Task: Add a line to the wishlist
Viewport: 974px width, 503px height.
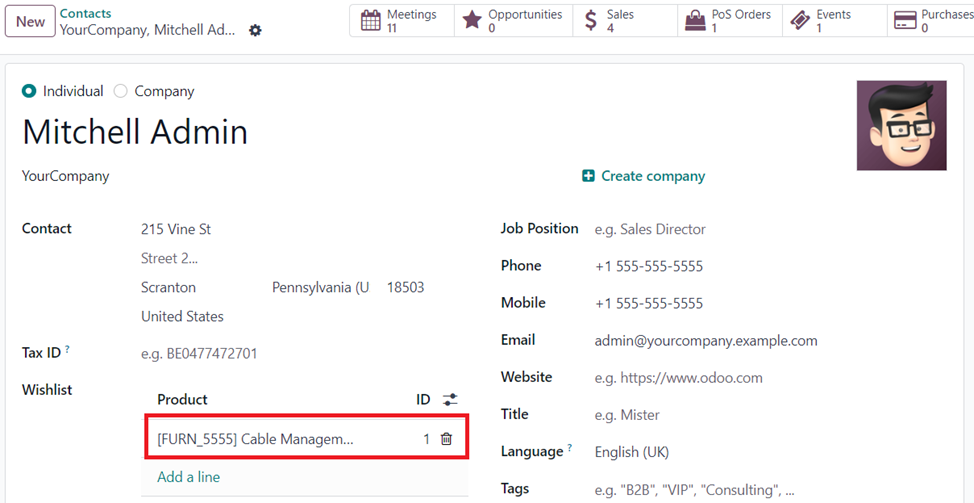Action: (188, 477)
